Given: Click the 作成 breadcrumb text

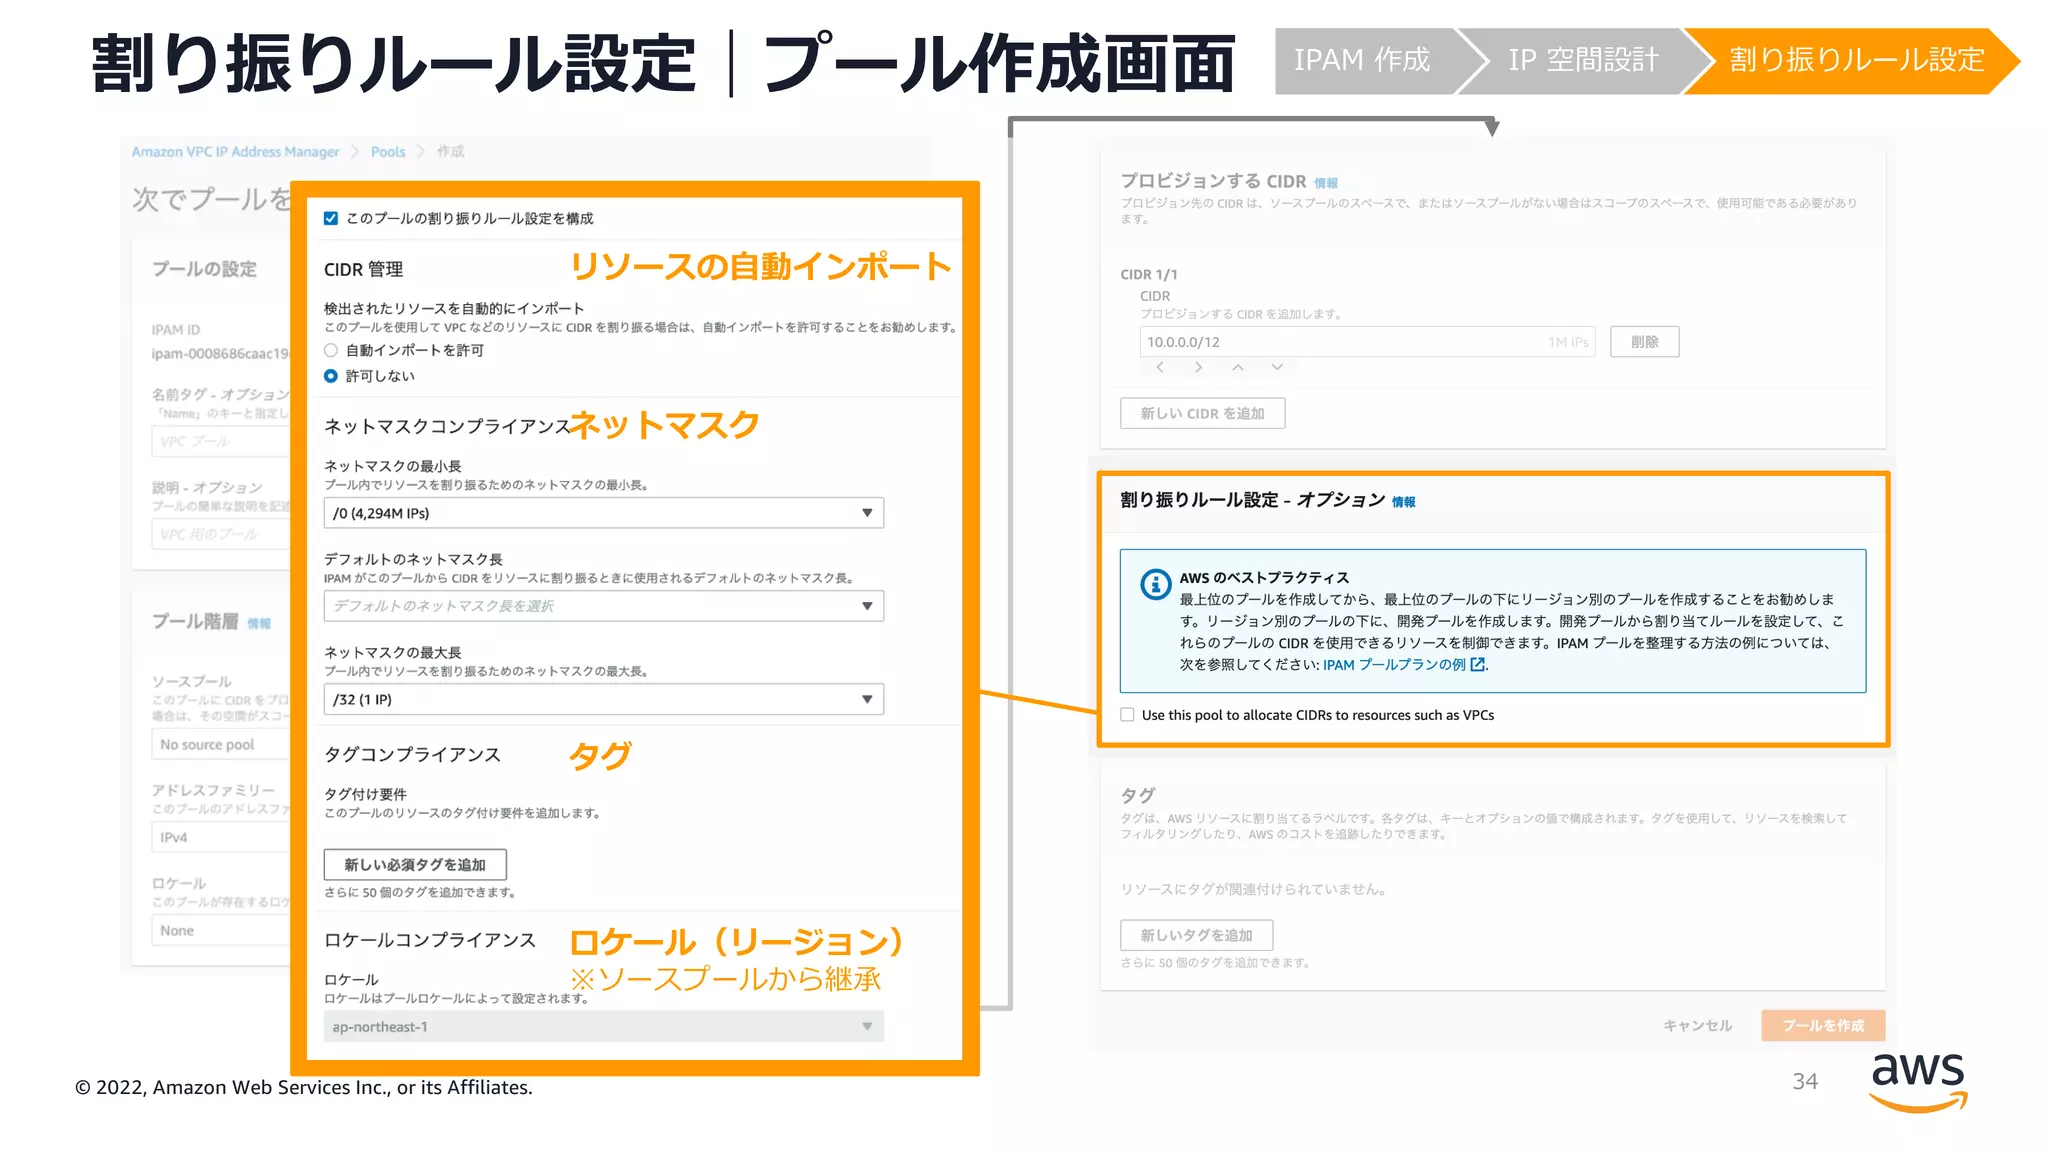Looking at the screenshot, I should [x=450, y=152].
